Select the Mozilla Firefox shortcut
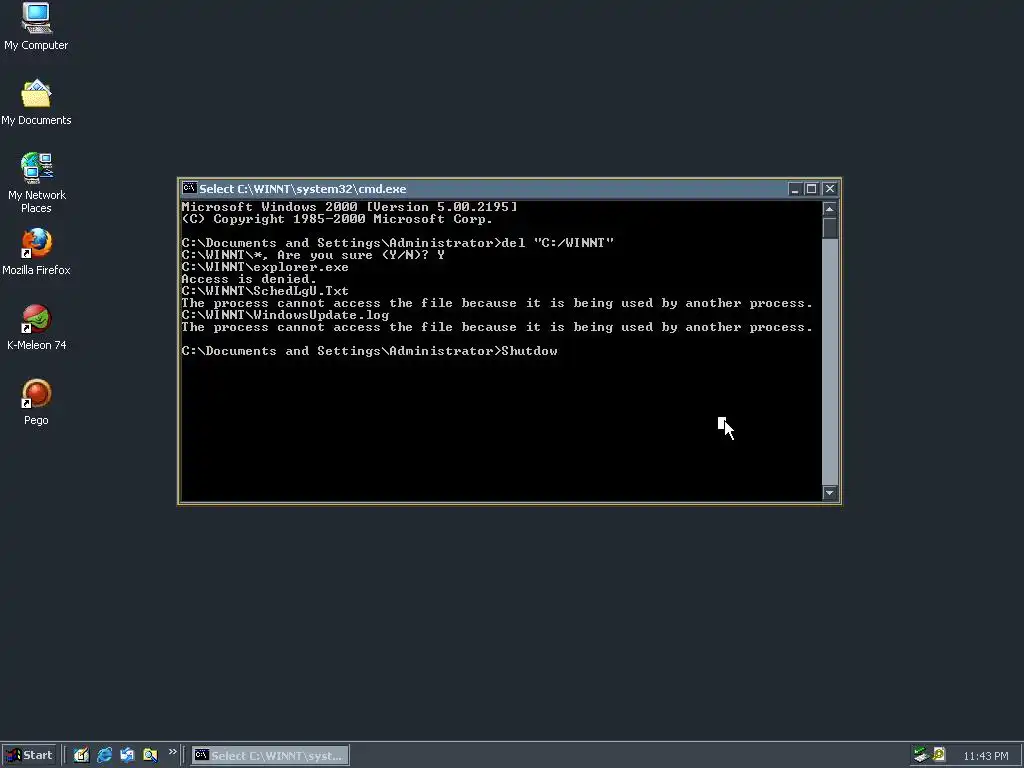This screenshot has height=768, width=1024. (36, 252)
